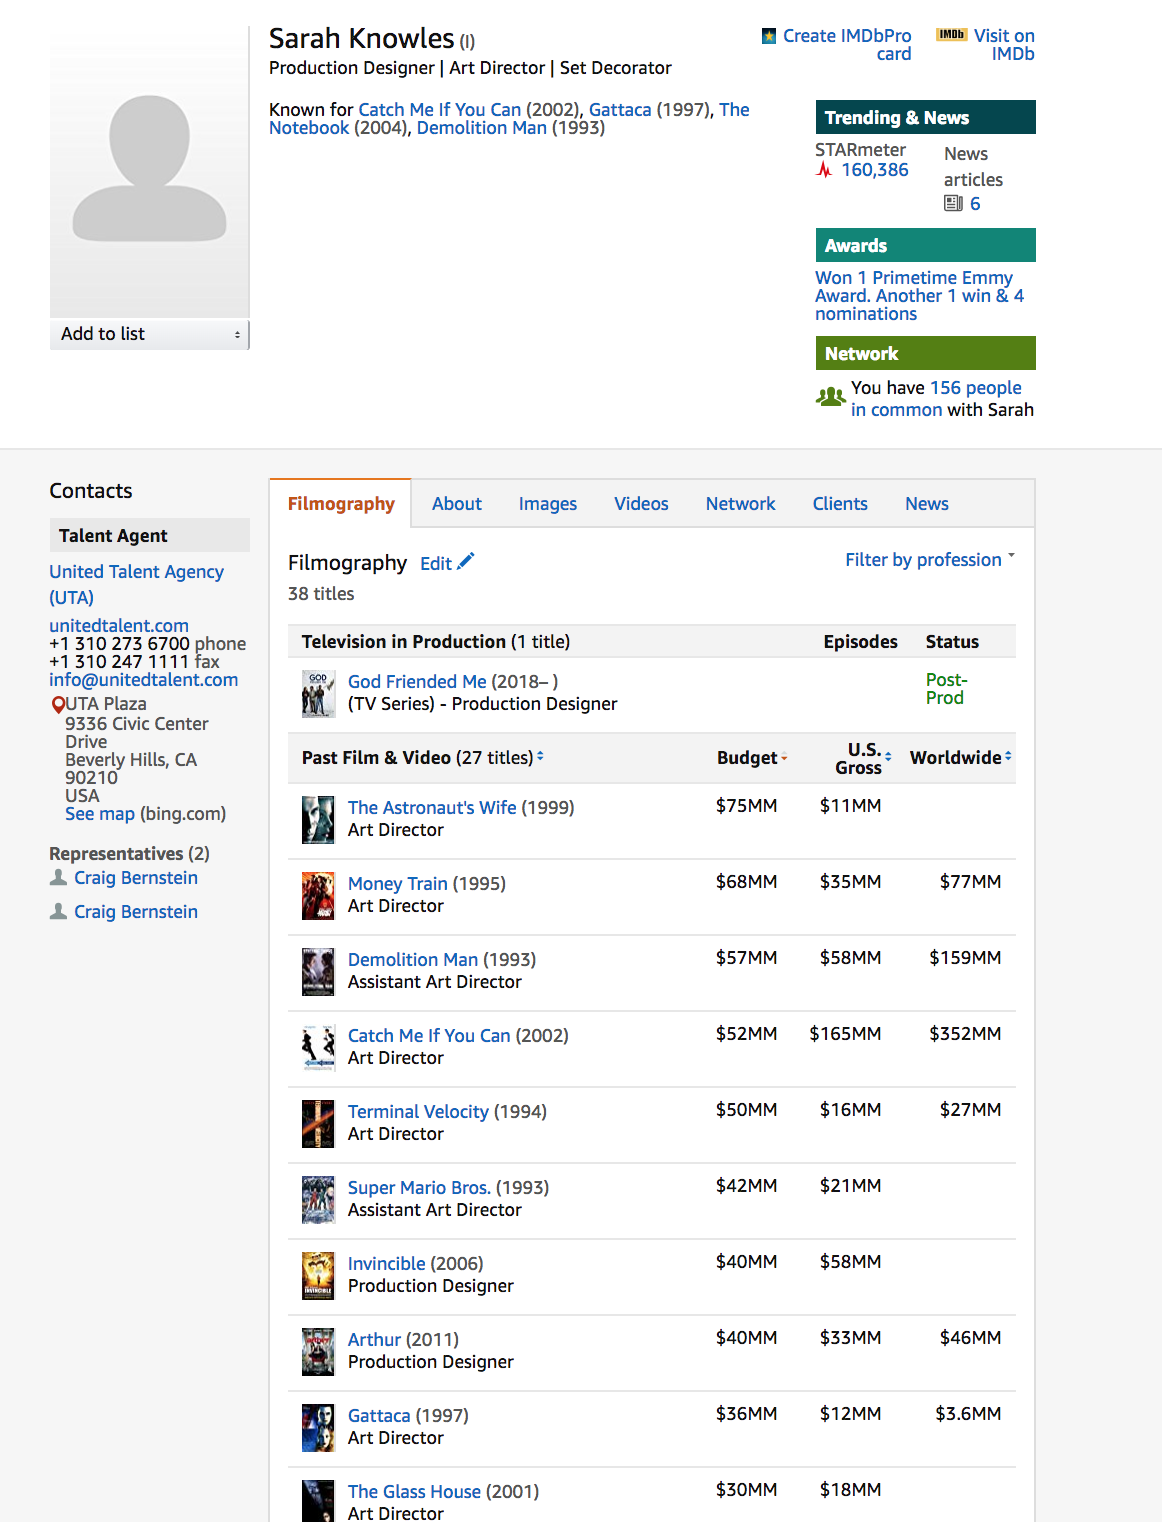Image resolution: width=1162 pixels, height=1522 pixels.
Task: Open the Terminal Velocity poster thumbnail
Action: pos(318,1124)
